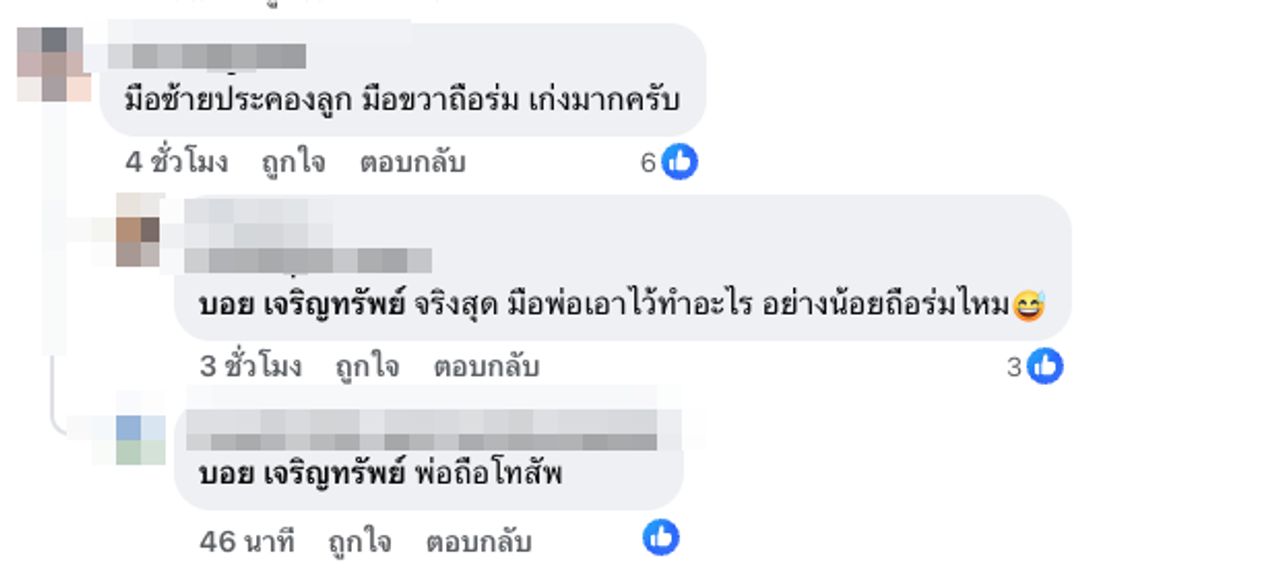Open avatar of the จริงสุด reply author

coord(139,230)
